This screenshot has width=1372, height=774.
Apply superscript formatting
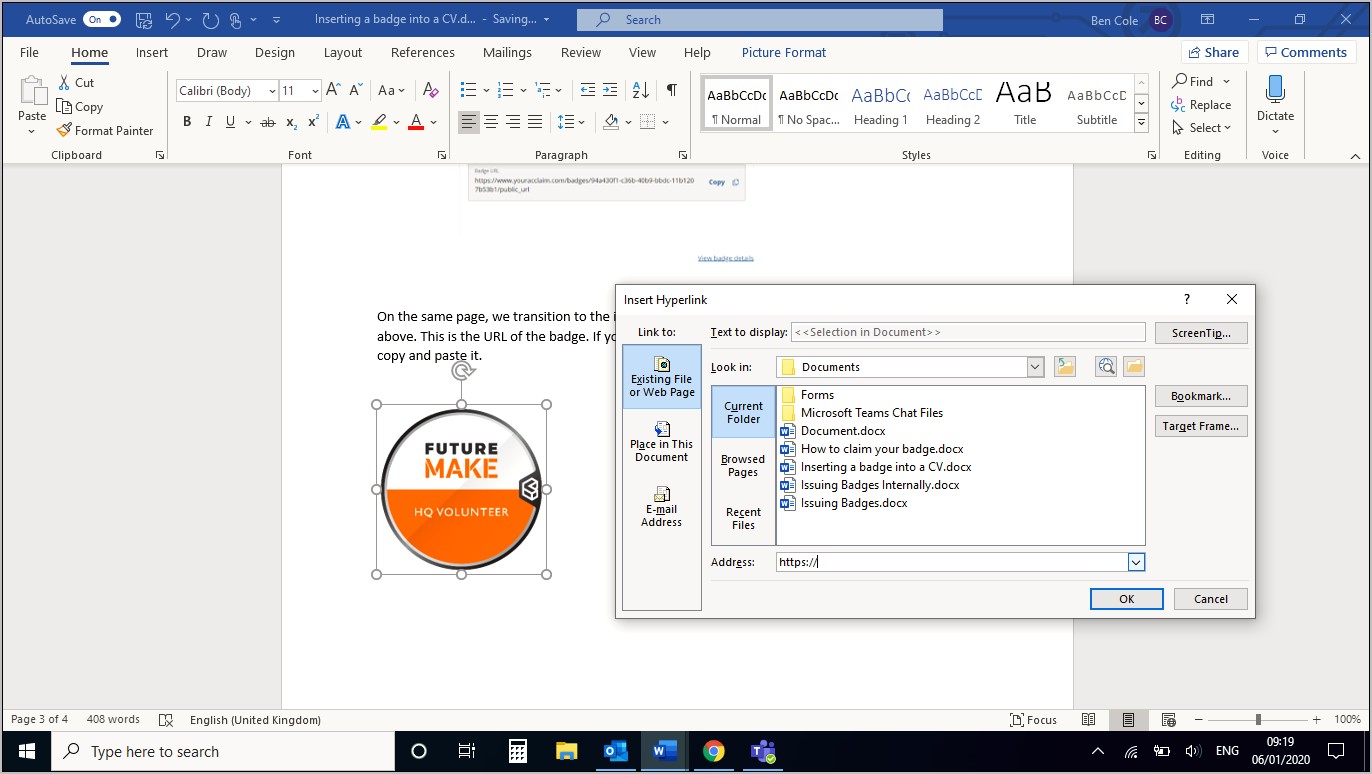[313, 122]
